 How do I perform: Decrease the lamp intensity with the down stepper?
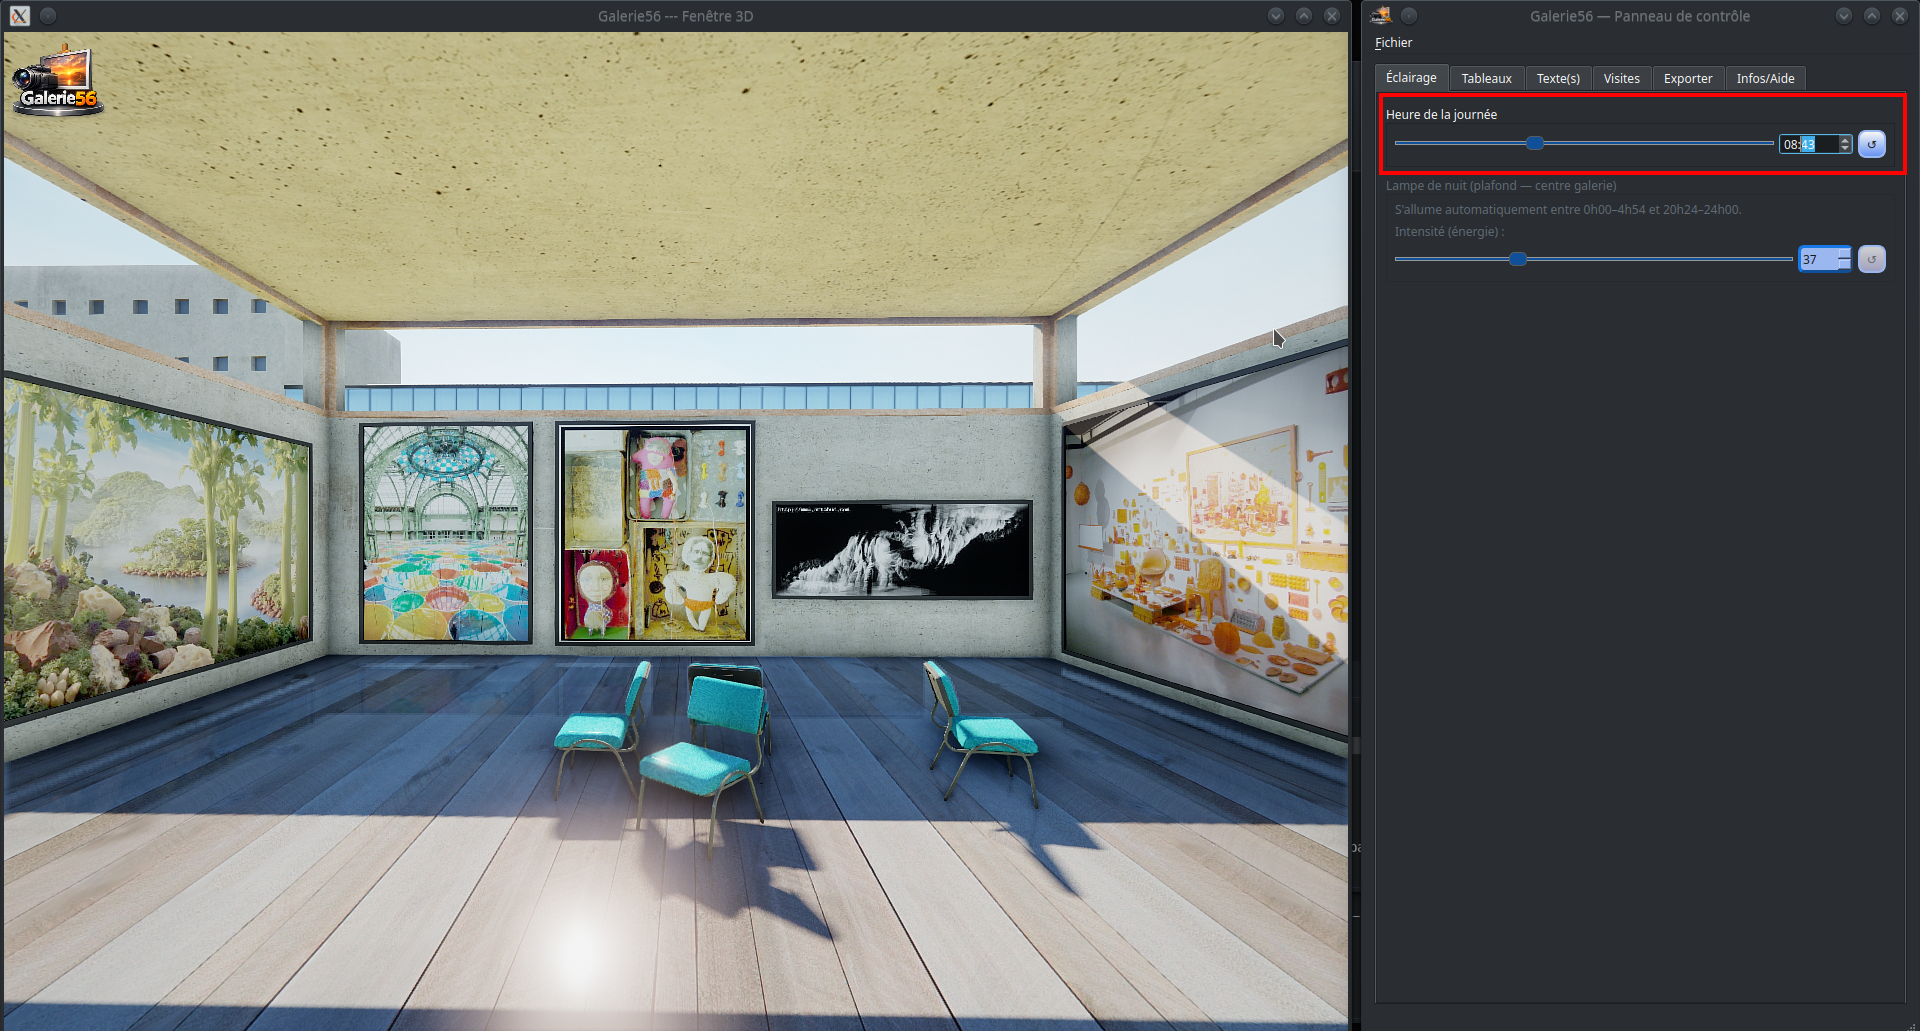coord(1844,265)
